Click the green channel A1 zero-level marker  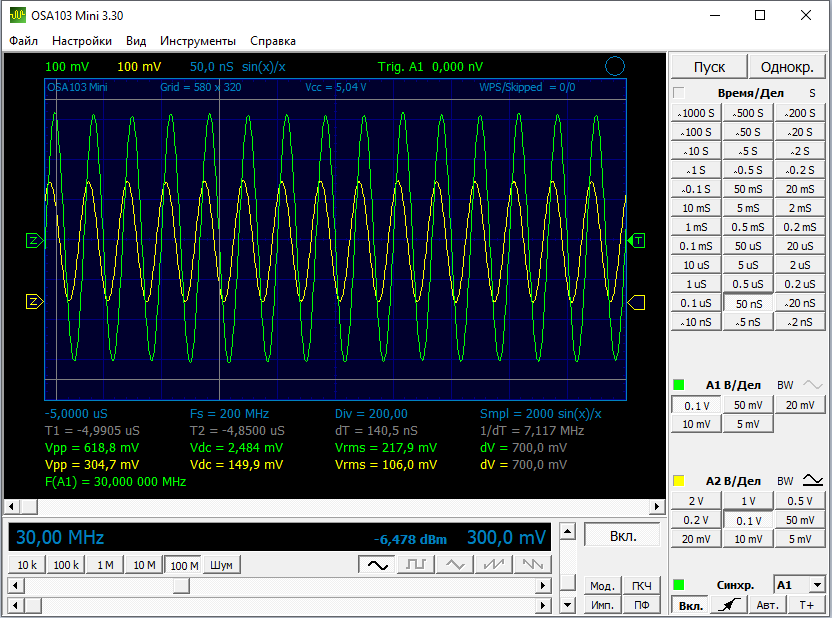pyautogui.click(x=33, y=241)
